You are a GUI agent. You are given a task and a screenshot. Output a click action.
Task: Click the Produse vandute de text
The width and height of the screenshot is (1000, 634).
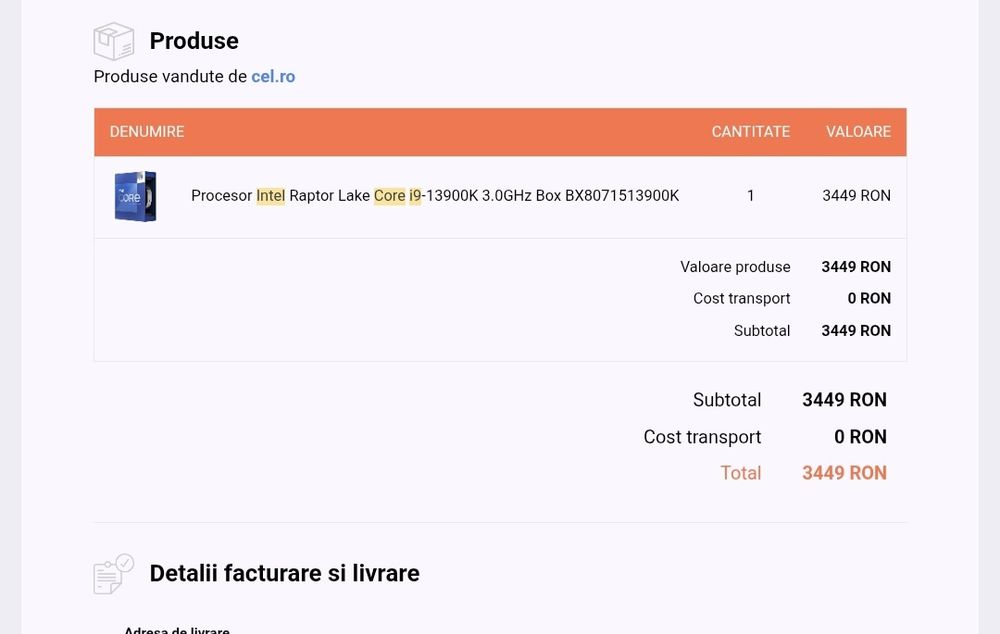coord(170,77)
